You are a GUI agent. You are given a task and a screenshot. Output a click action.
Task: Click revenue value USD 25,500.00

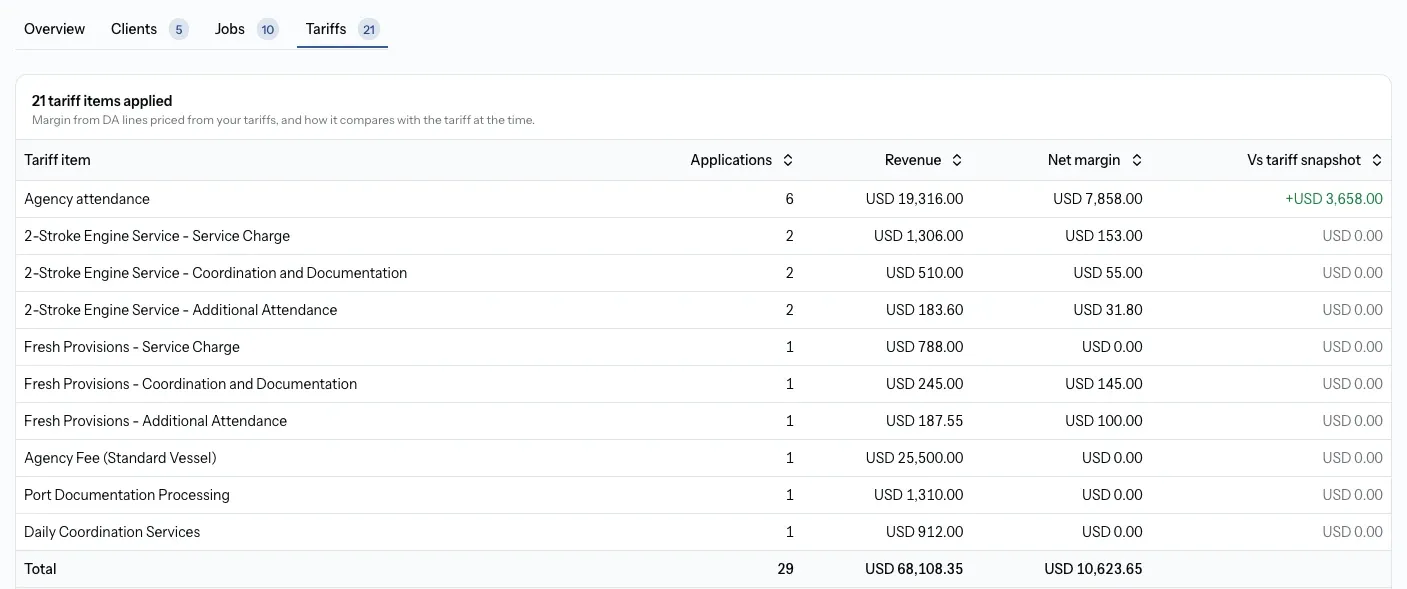click(914, 458)
